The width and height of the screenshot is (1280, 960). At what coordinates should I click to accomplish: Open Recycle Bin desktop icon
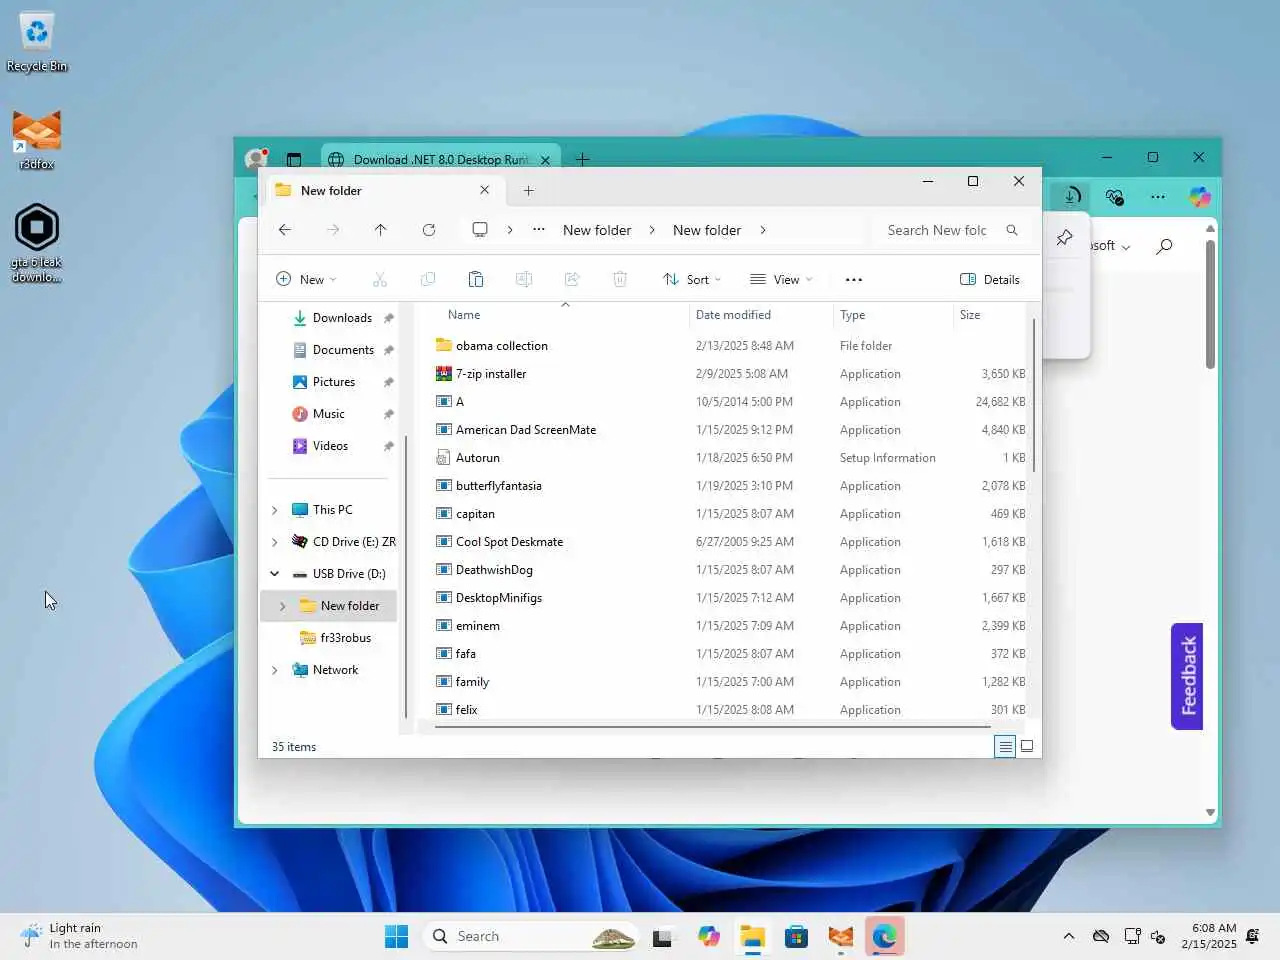coord(37,42)
